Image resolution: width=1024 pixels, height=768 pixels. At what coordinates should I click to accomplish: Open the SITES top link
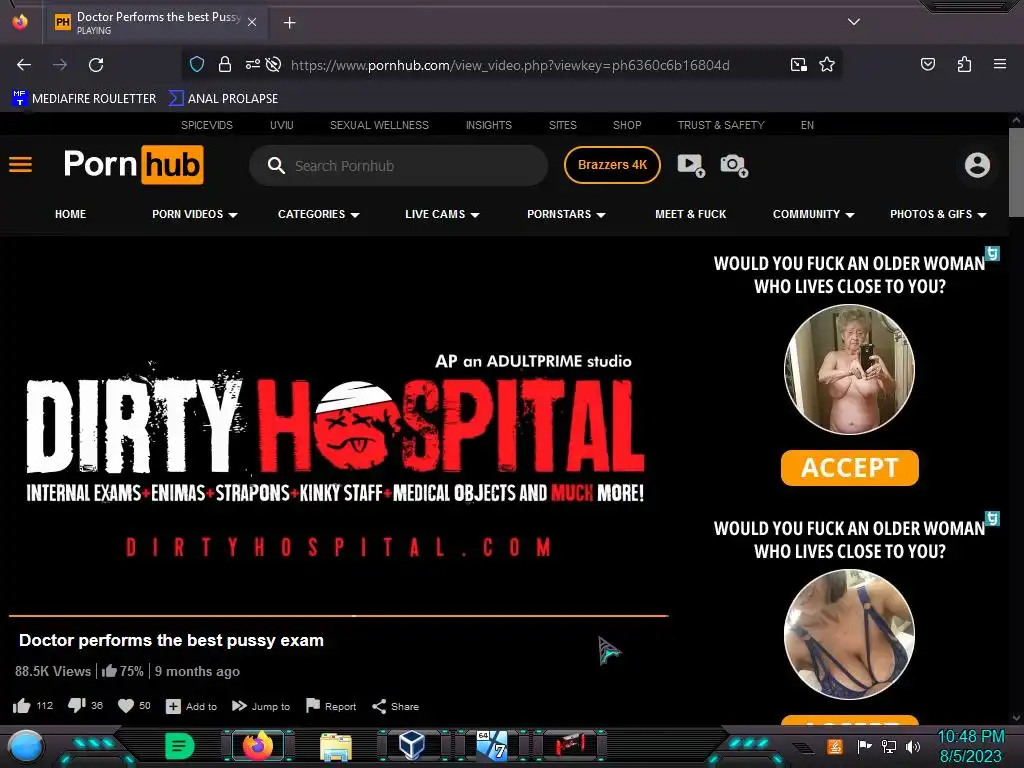[562, 125]
